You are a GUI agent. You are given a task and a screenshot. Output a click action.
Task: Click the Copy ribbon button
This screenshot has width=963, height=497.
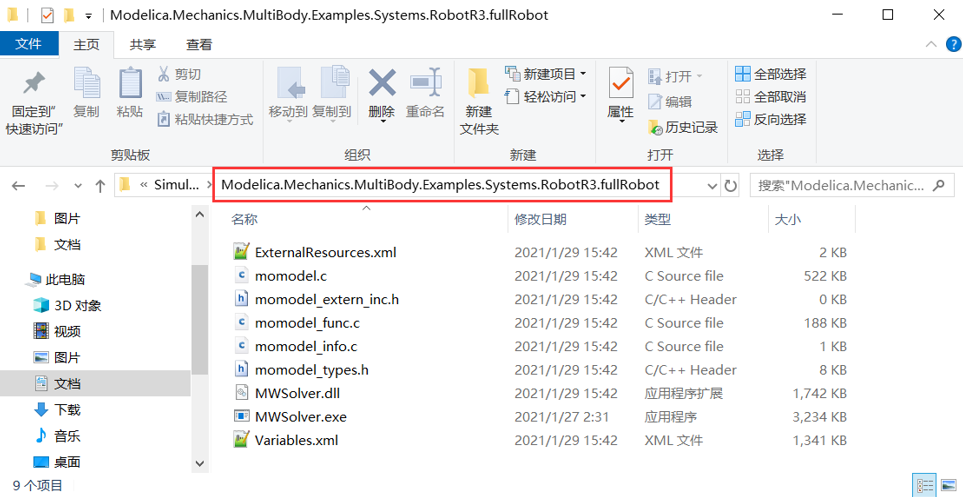pos(87,92)
